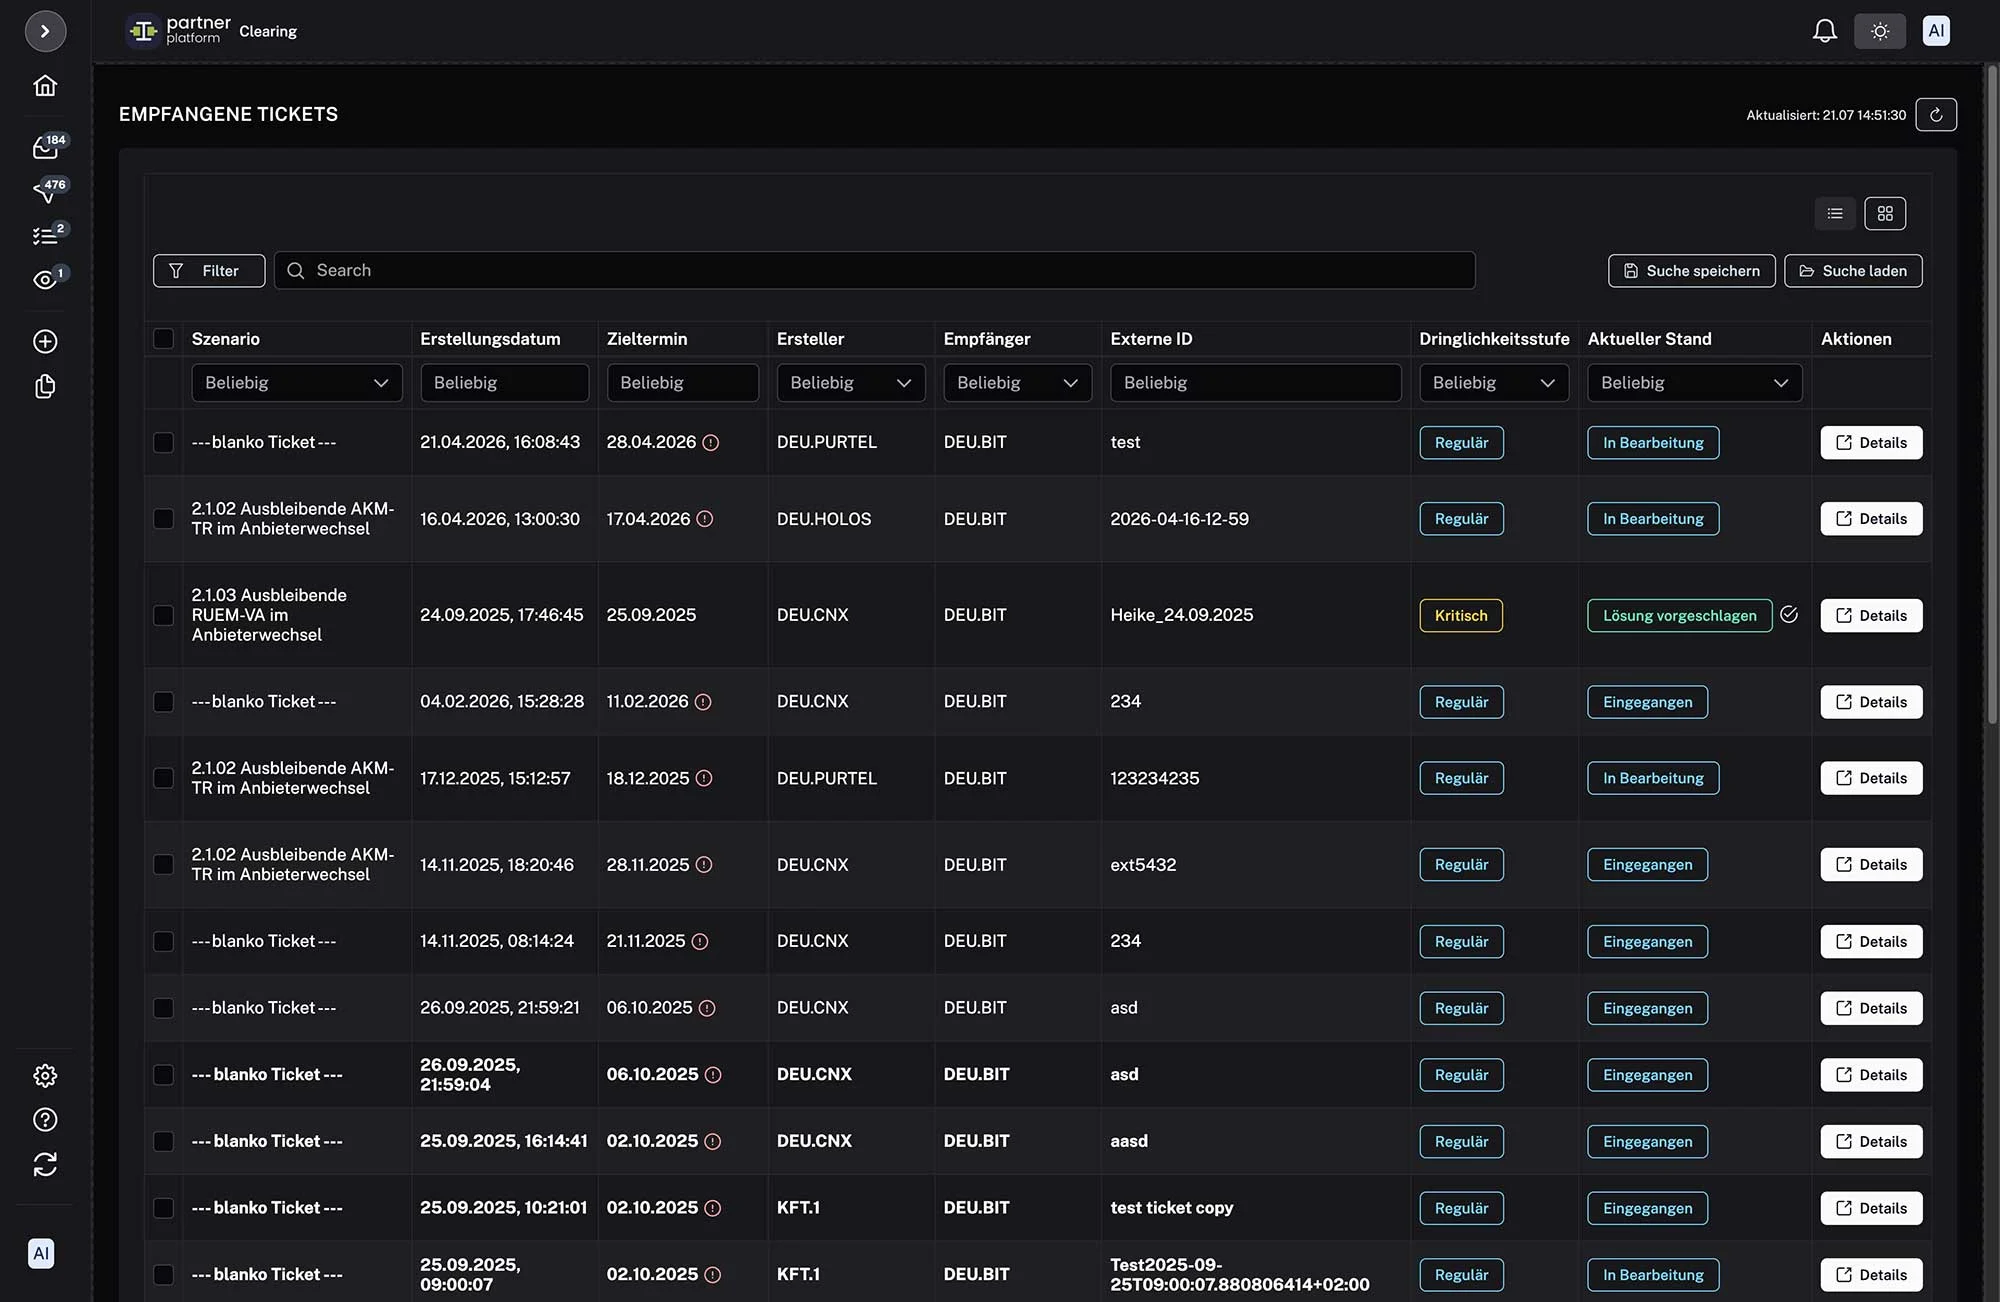
Task: Click the Filter button
Action: click(209, 271)
